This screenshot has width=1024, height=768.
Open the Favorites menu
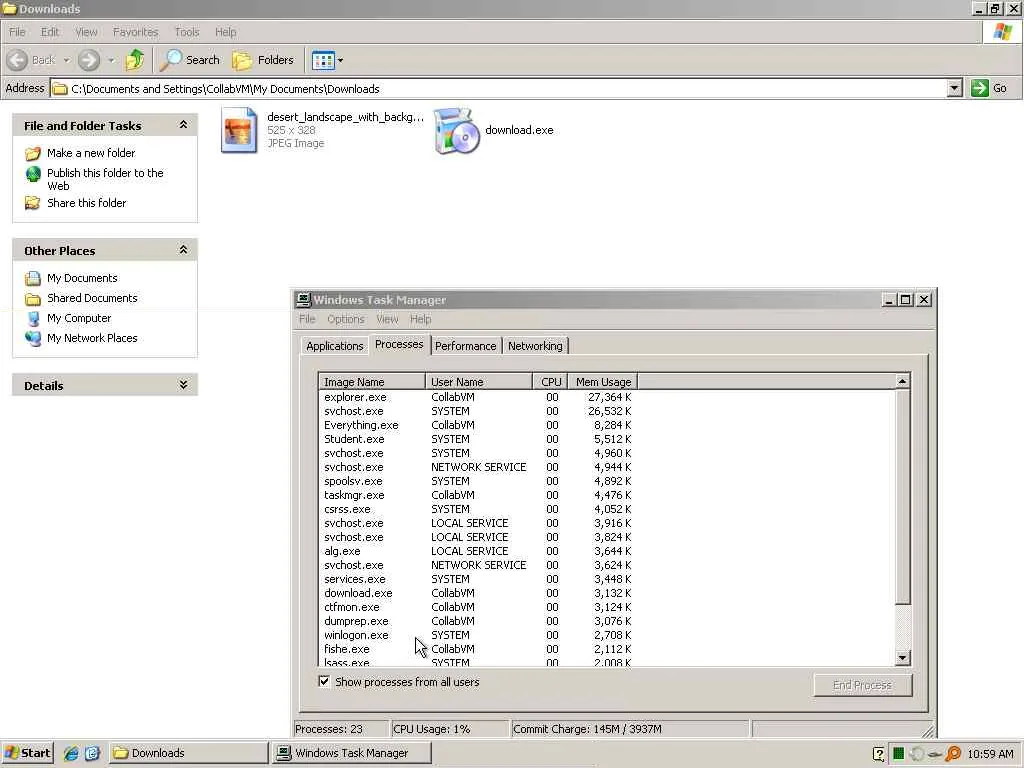click(x=136, y=32)
